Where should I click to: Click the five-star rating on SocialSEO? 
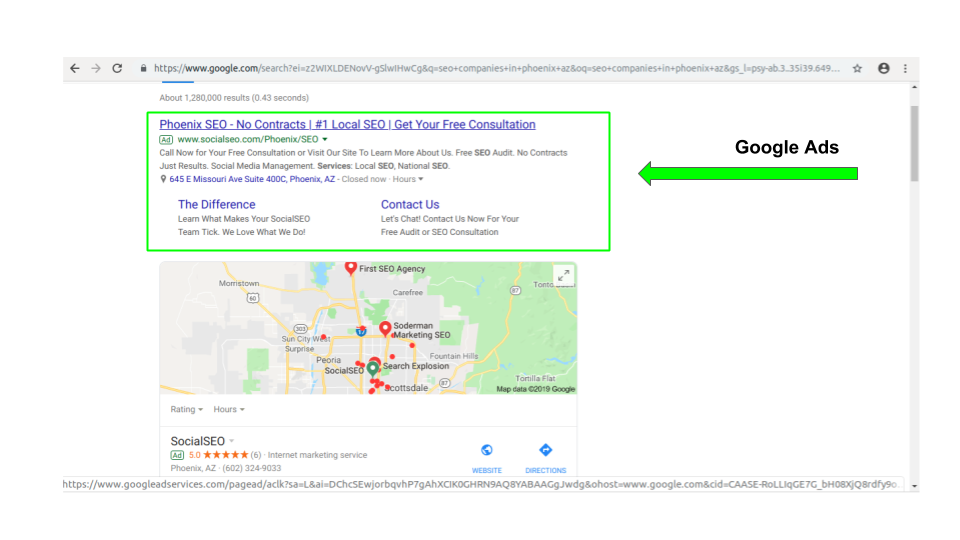click(225, 455)
